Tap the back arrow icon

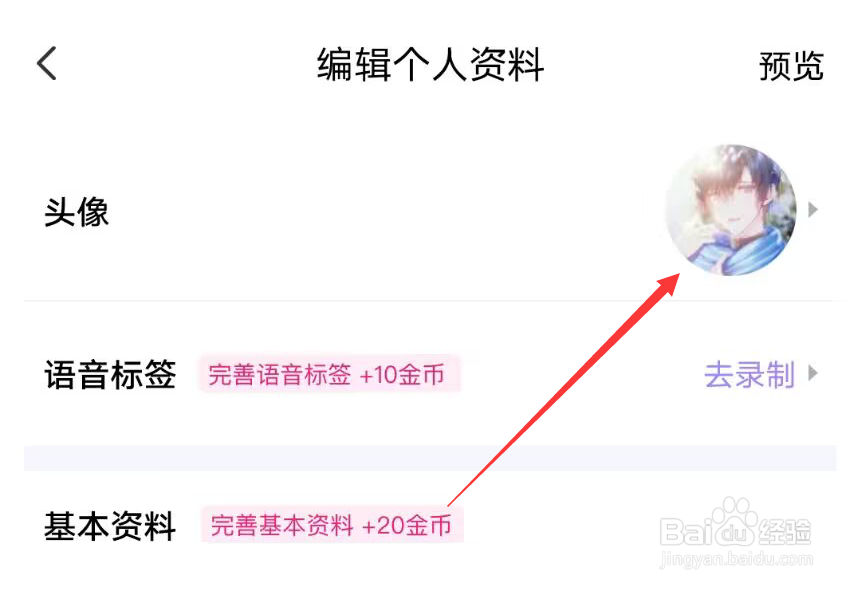(47, 64)
